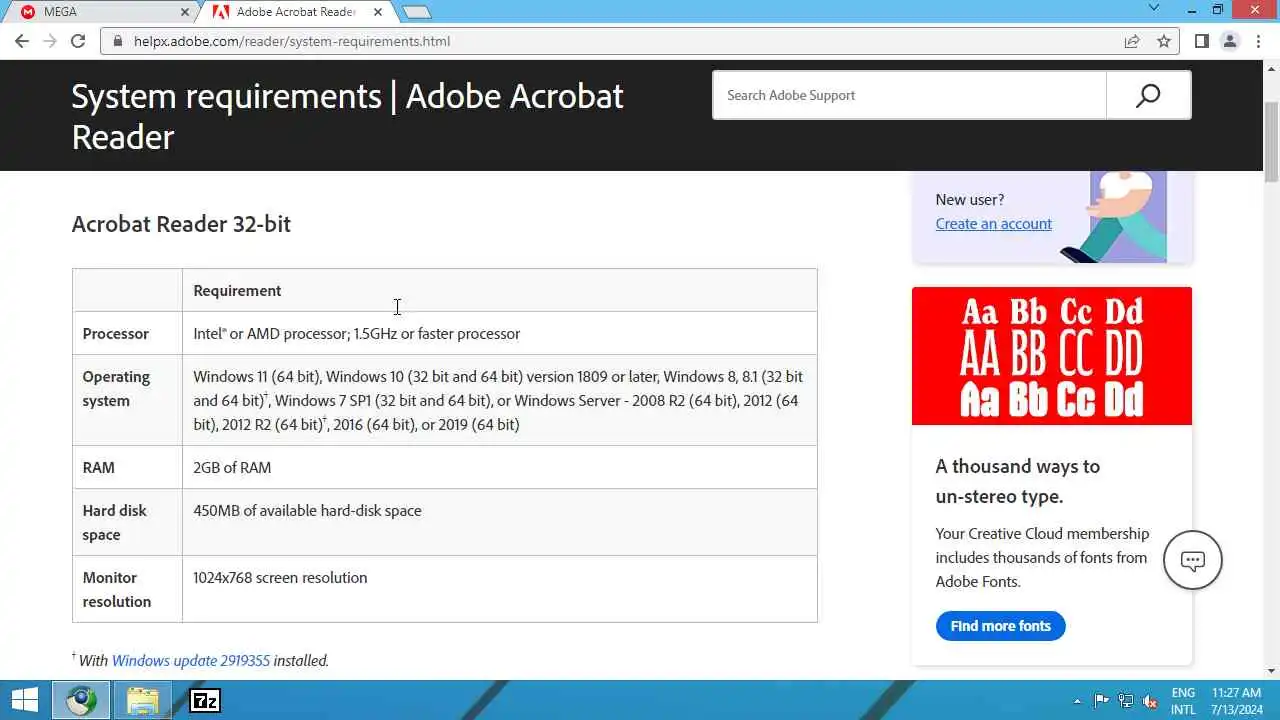Screen dimensions: 1280x720
Task: Click the Adobe search magnifier icon
Action: [x=1148, y=95]
